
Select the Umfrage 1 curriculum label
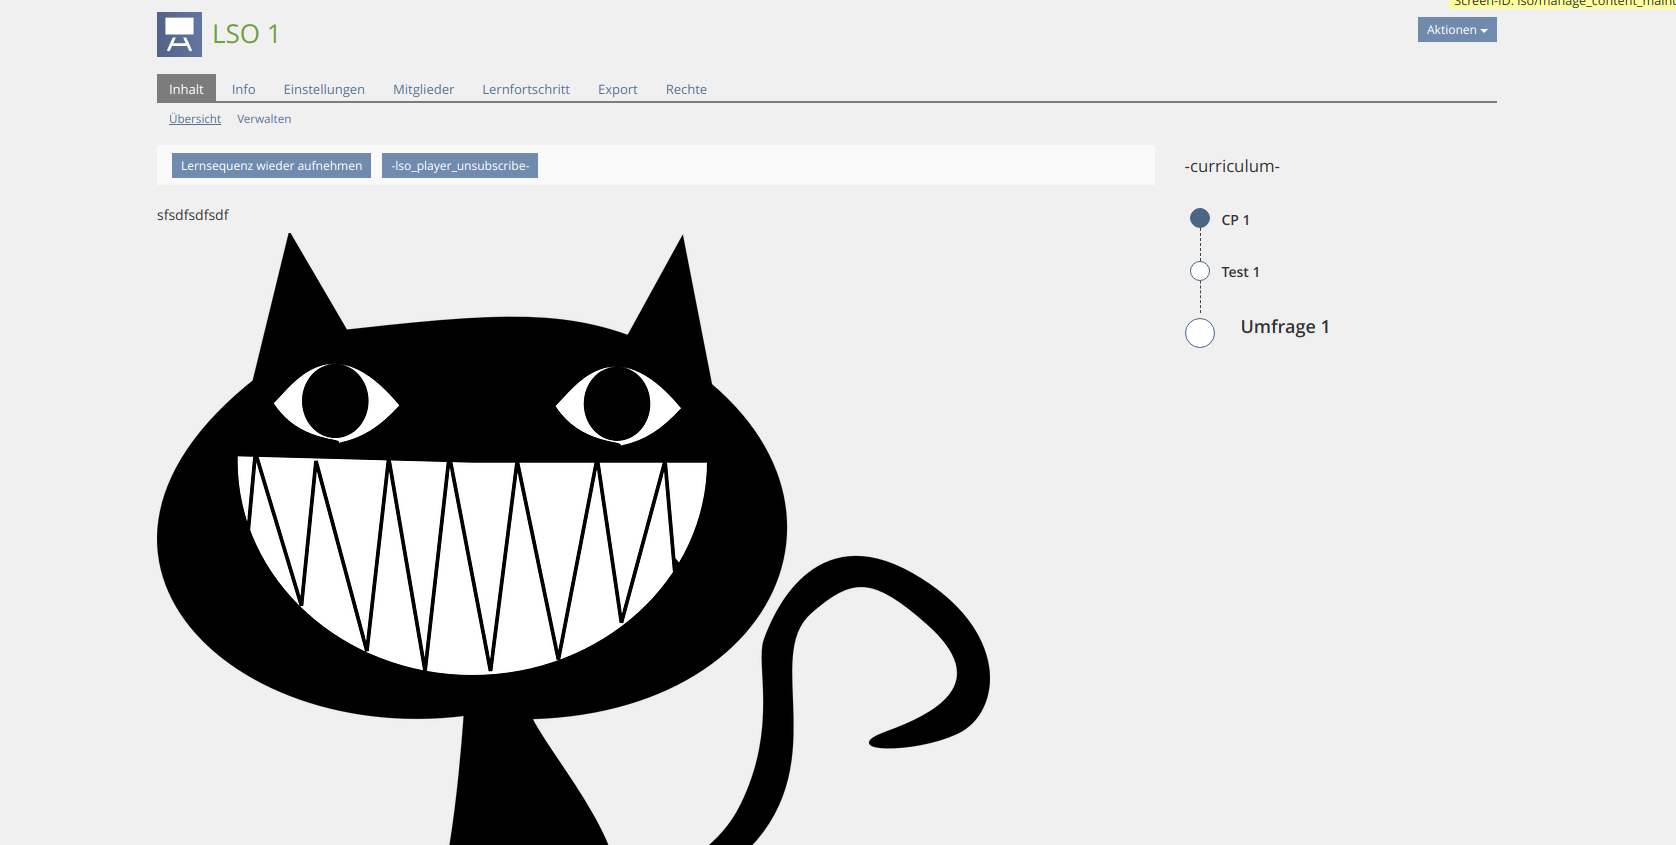click(x=1285, y=327)
